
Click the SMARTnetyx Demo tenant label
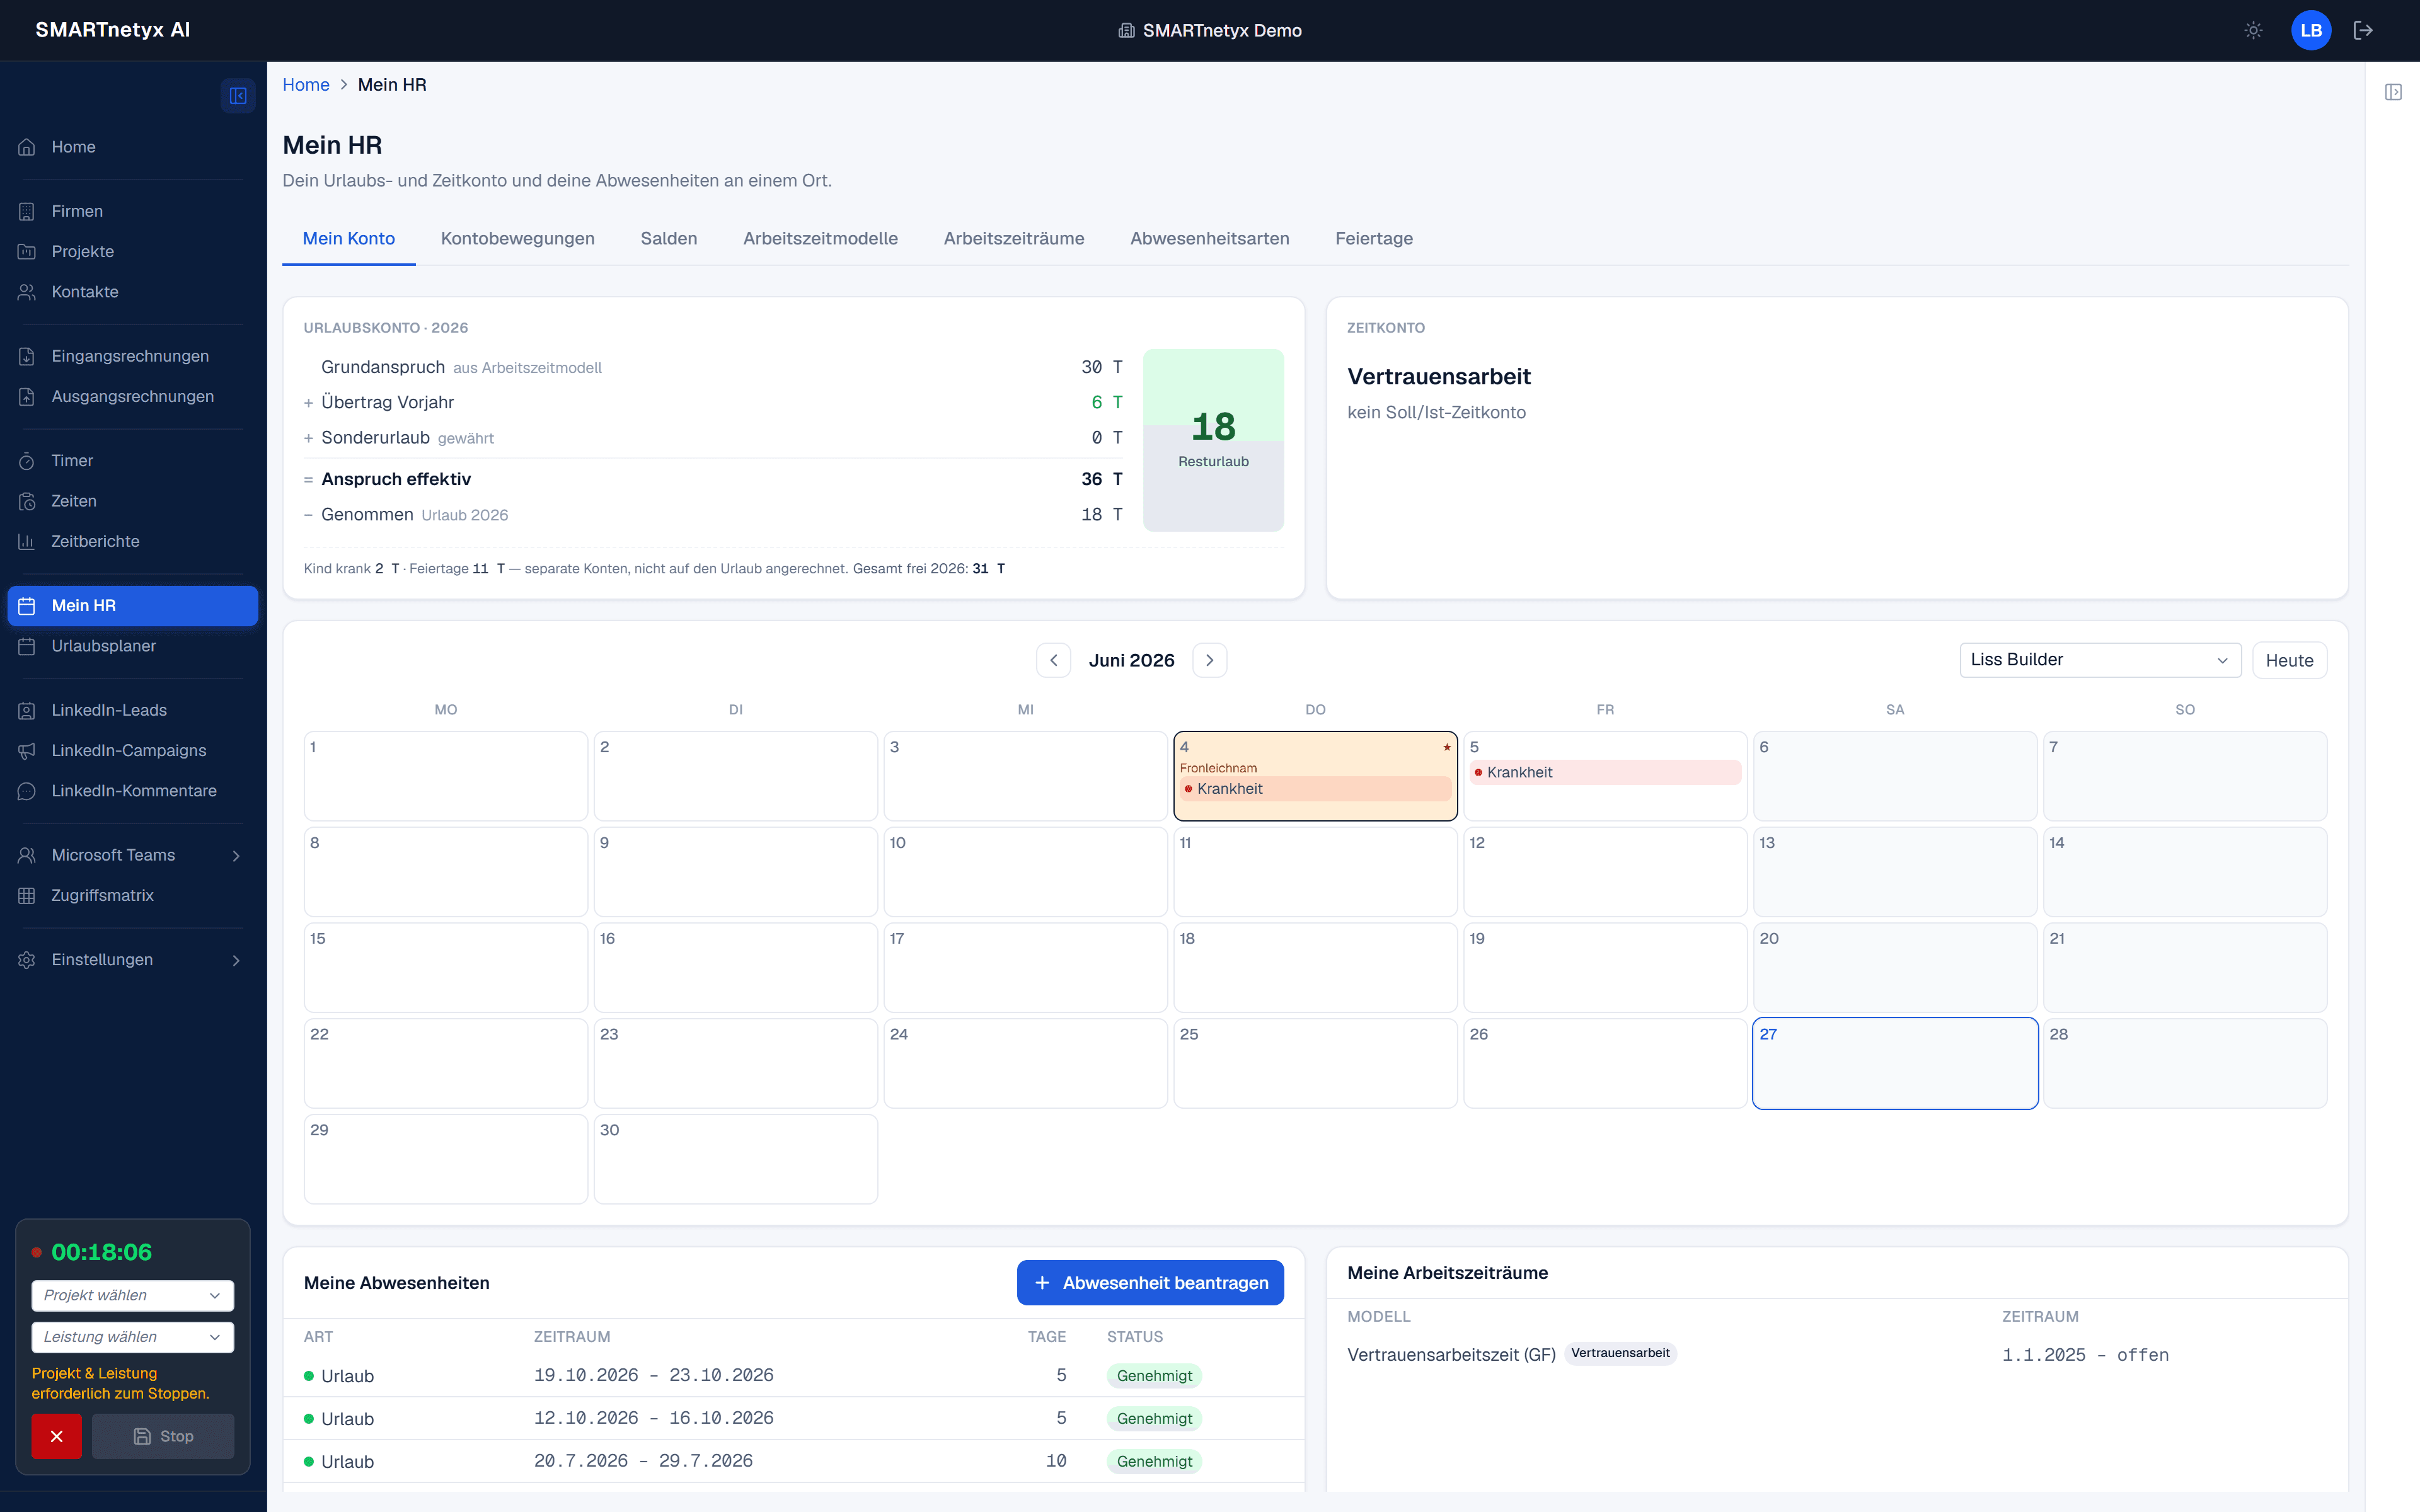point(1210,30)
